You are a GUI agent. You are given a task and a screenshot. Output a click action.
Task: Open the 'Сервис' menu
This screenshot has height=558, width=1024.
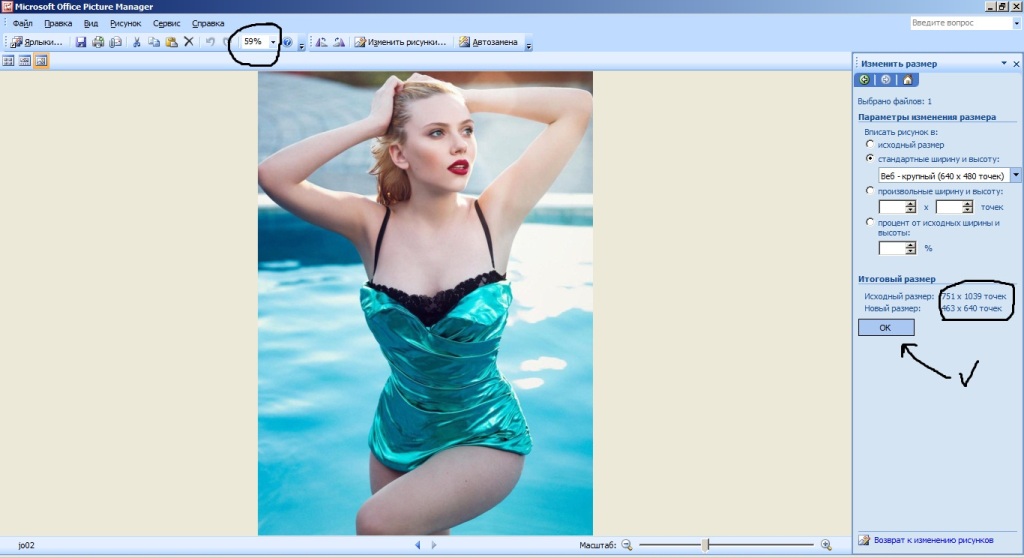[x=166, y=23]
